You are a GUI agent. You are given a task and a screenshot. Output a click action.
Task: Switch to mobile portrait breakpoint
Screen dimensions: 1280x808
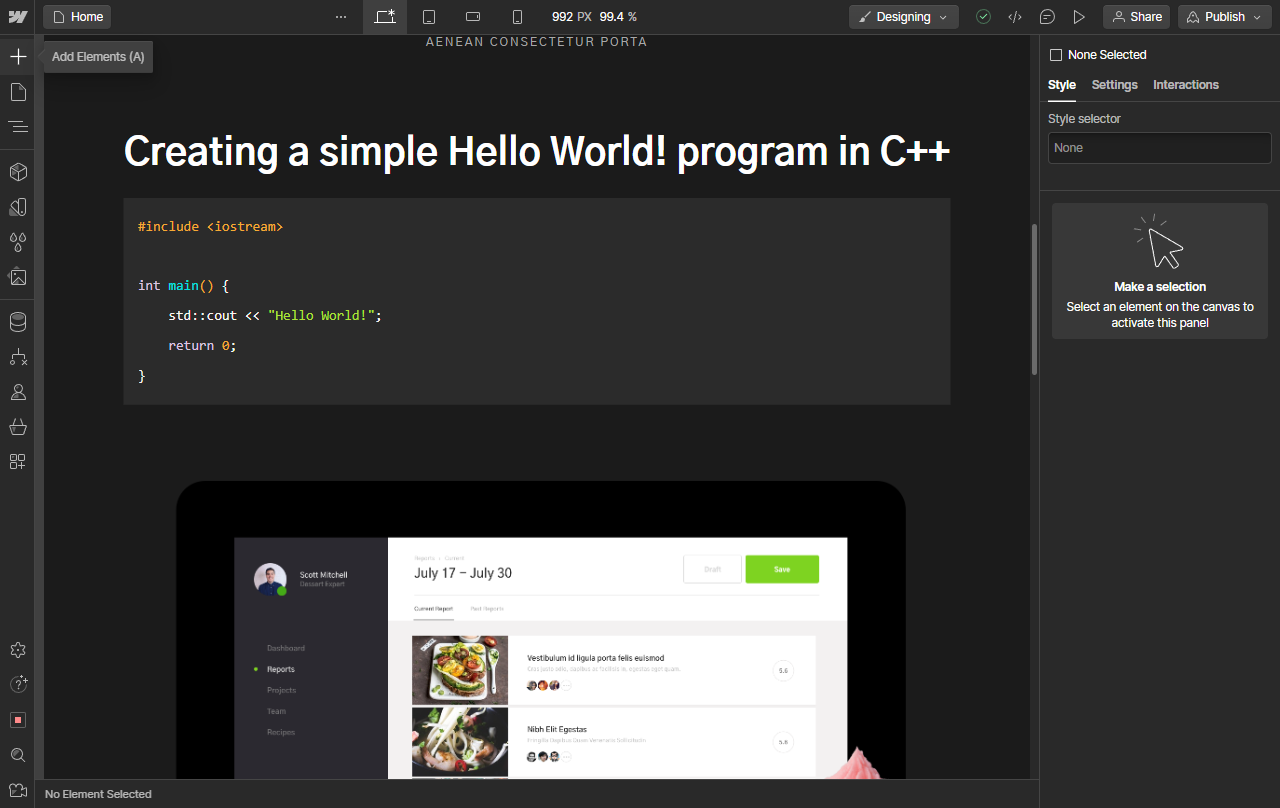point(517,17)
